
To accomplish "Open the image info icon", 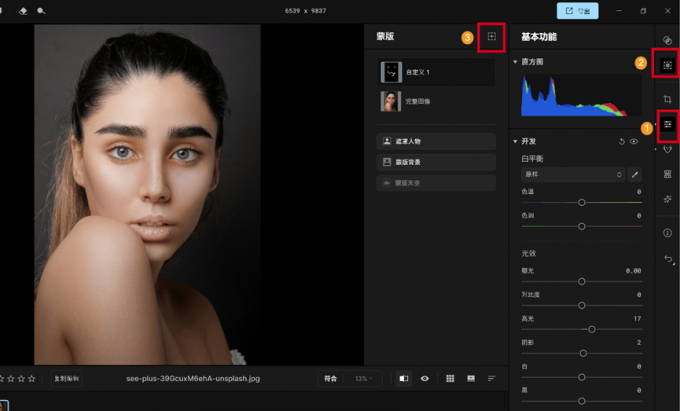I will pos(667,233).
